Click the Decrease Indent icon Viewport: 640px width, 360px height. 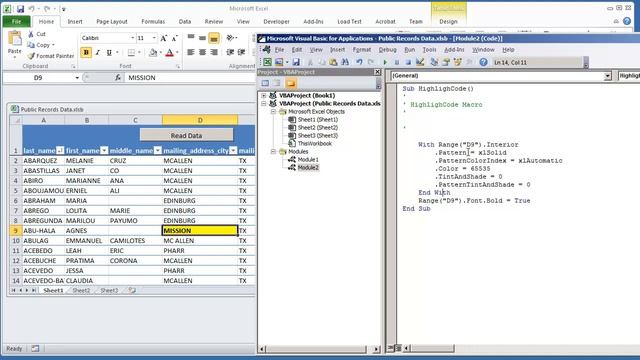tap(230, 52)
